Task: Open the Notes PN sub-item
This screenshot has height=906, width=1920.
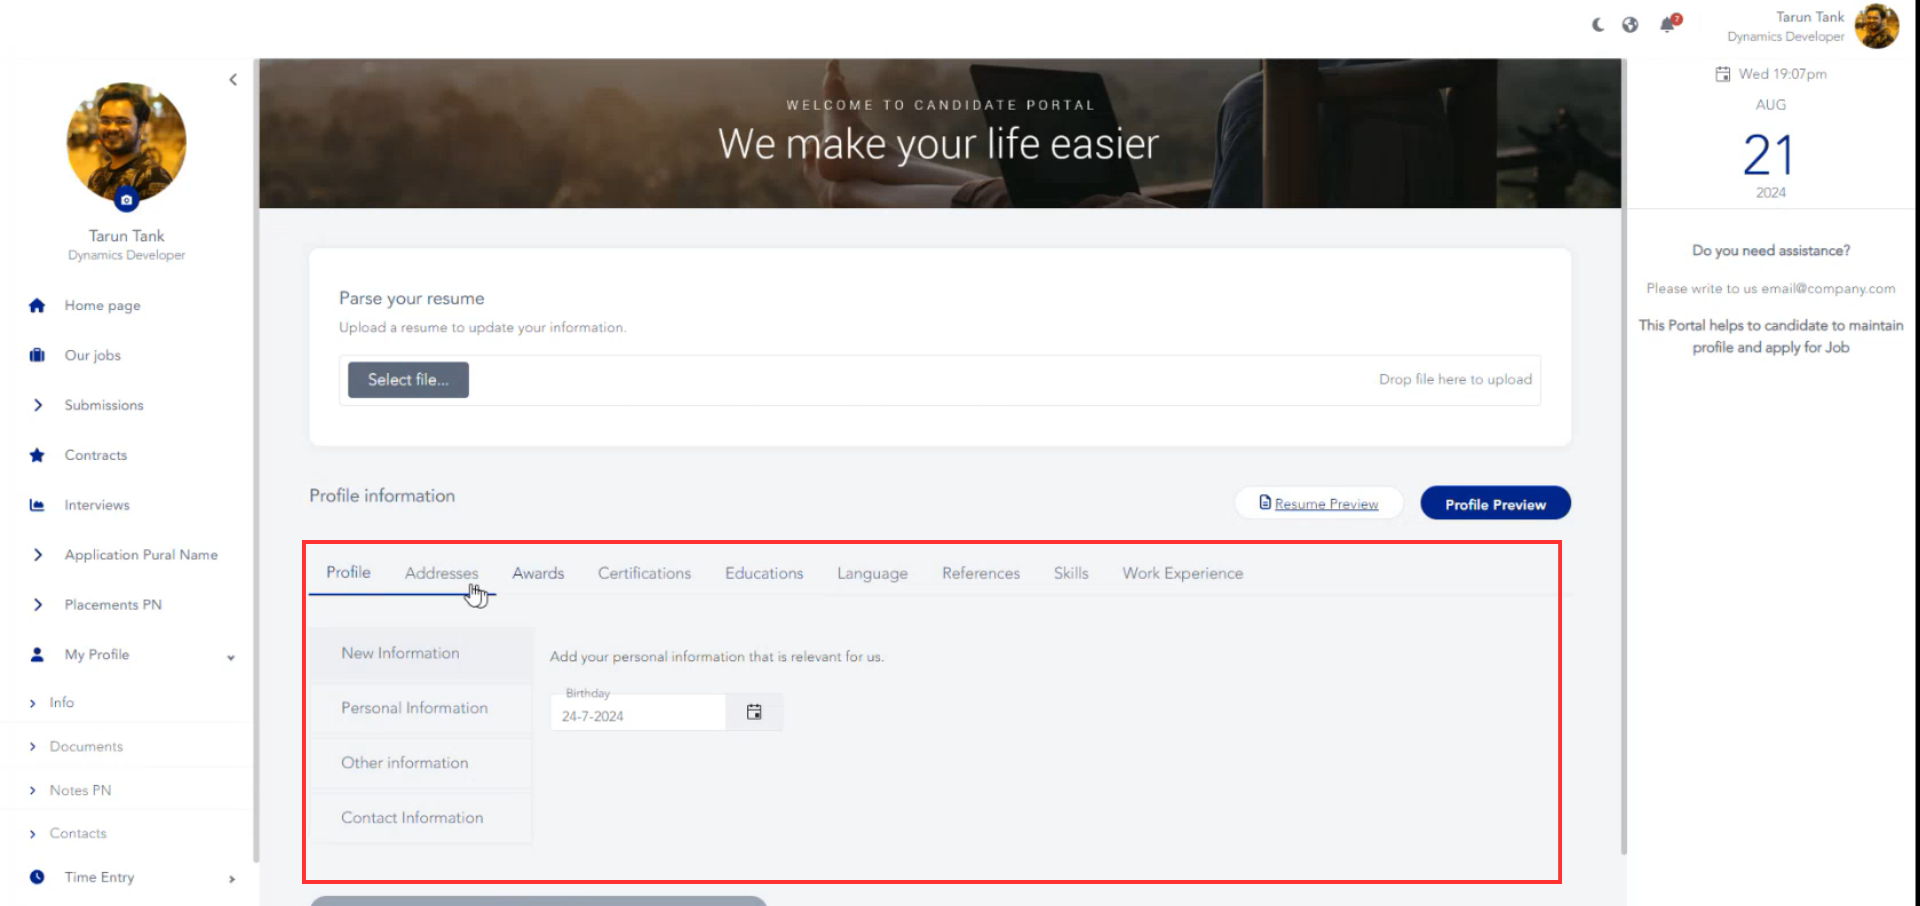Action: click(80, 790)
